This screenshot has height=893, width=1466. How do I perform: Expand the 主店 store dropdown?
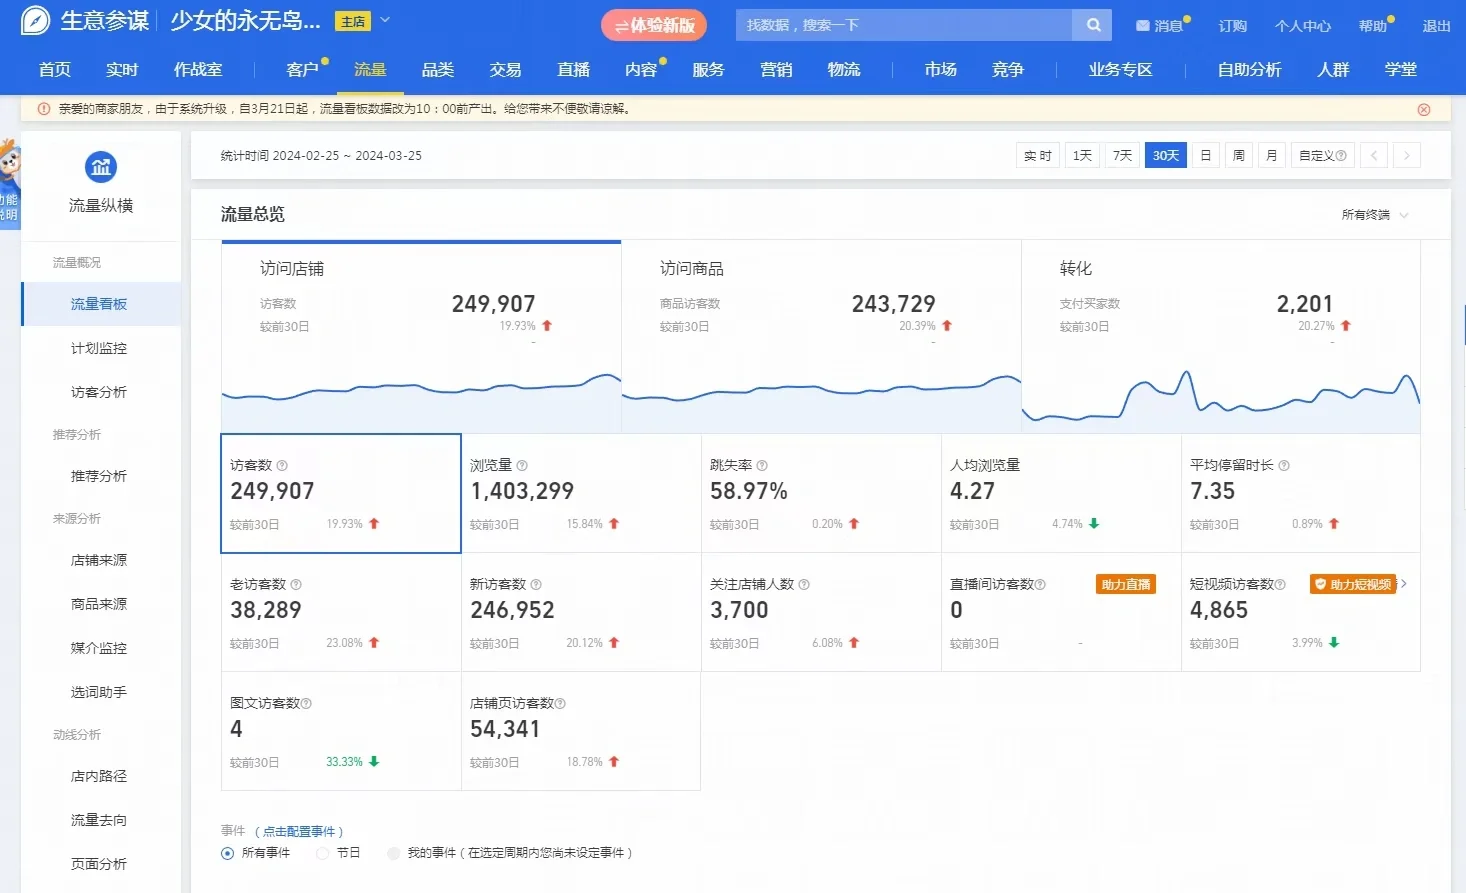click(385, 19)
